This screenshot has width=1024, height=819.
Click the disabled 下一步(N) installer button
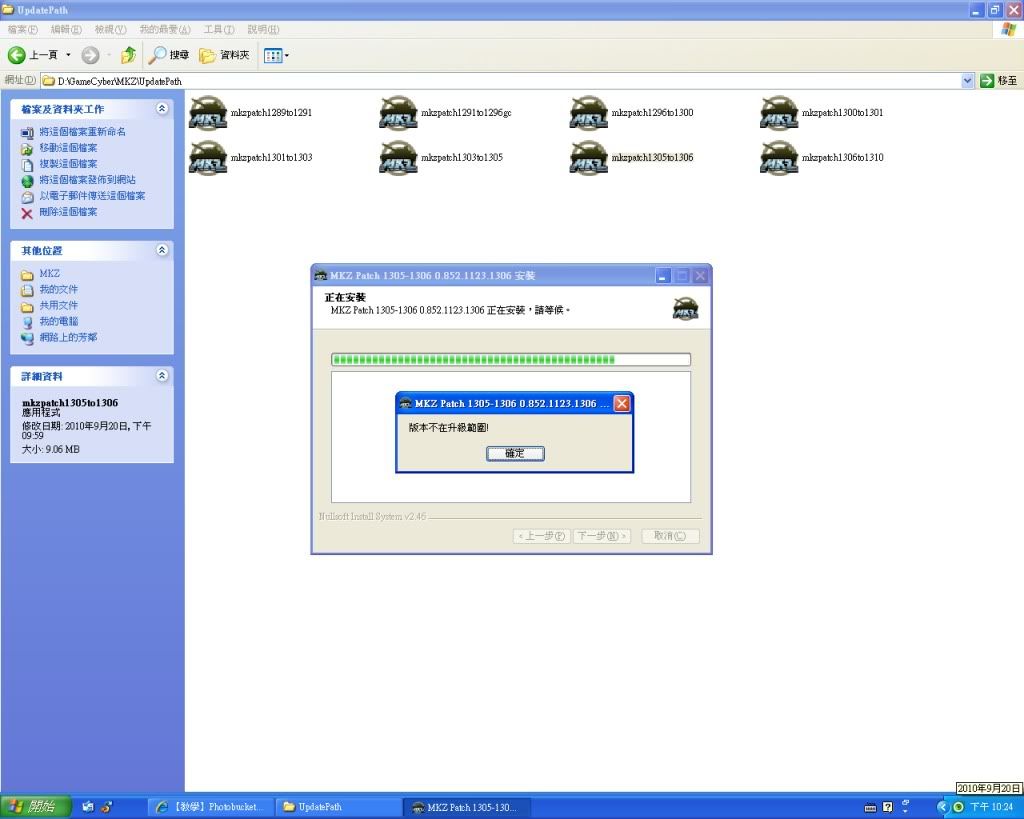[601, 536]
